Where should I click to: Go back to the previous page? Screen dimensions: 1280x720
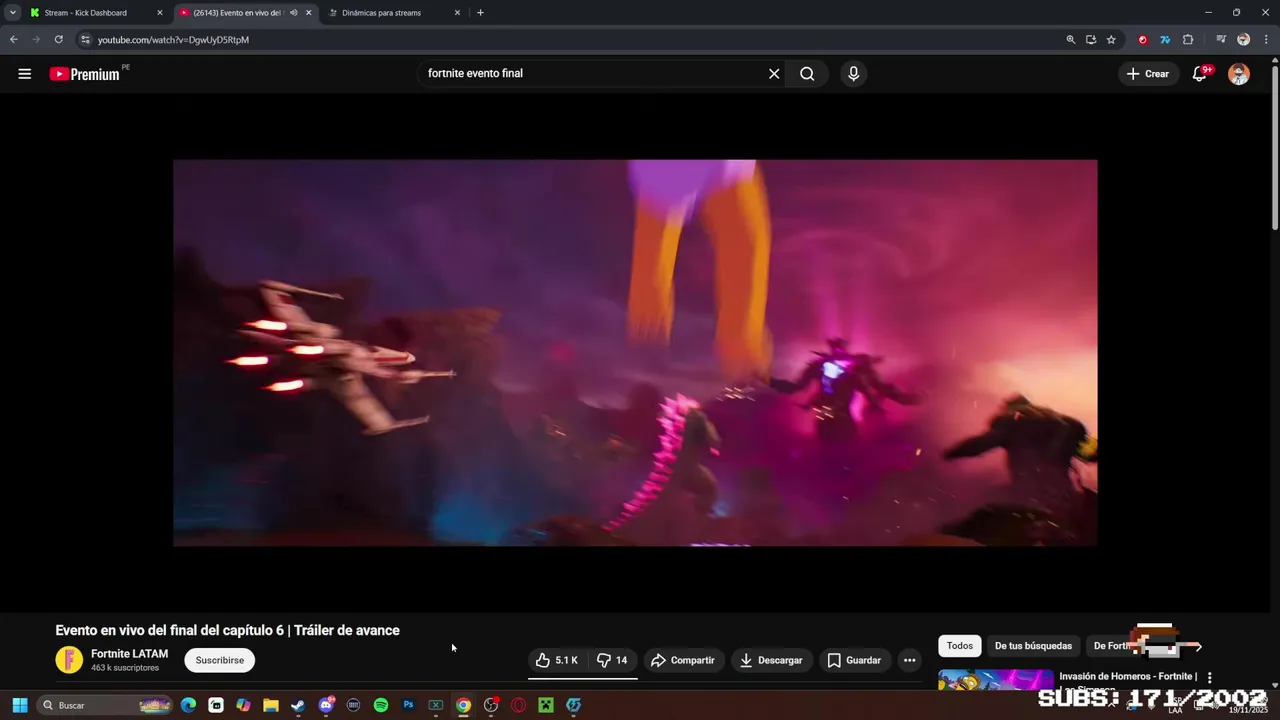(13, 40)
